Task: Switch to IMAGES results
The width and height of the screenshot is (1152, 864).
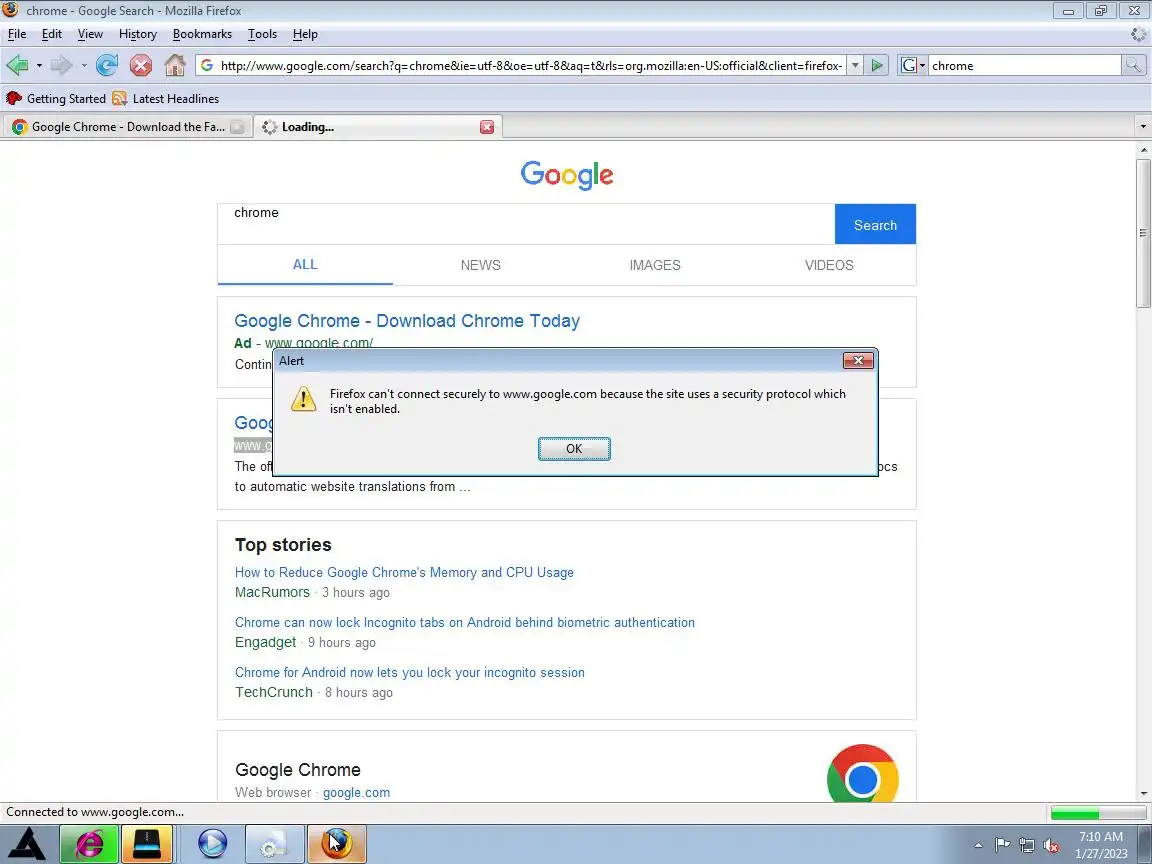Action: click(655, 265)
